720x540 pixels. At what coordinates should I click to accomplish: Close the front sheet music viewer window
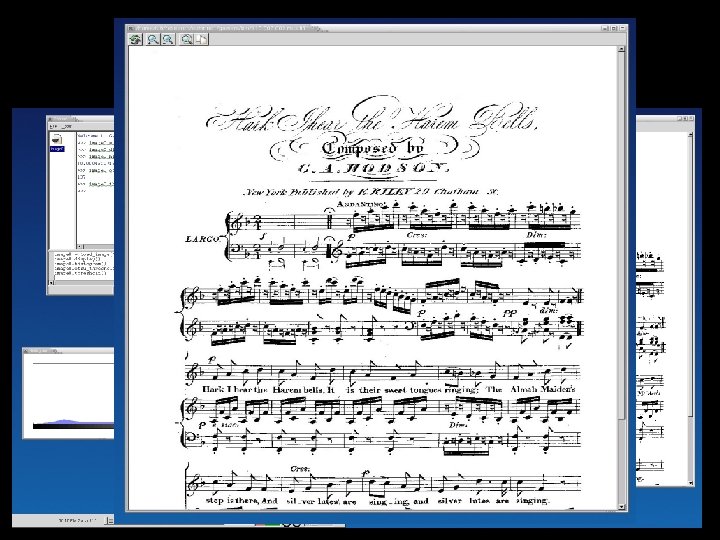click(623, 28)
